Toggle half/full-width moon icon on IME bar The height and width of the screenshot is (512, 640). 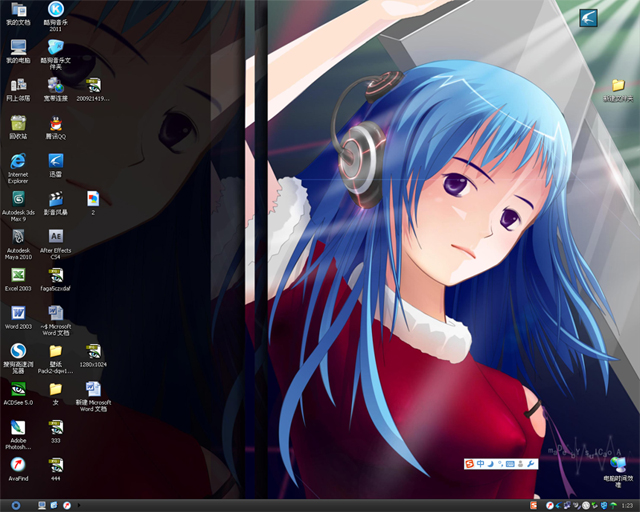coord(491,464)
